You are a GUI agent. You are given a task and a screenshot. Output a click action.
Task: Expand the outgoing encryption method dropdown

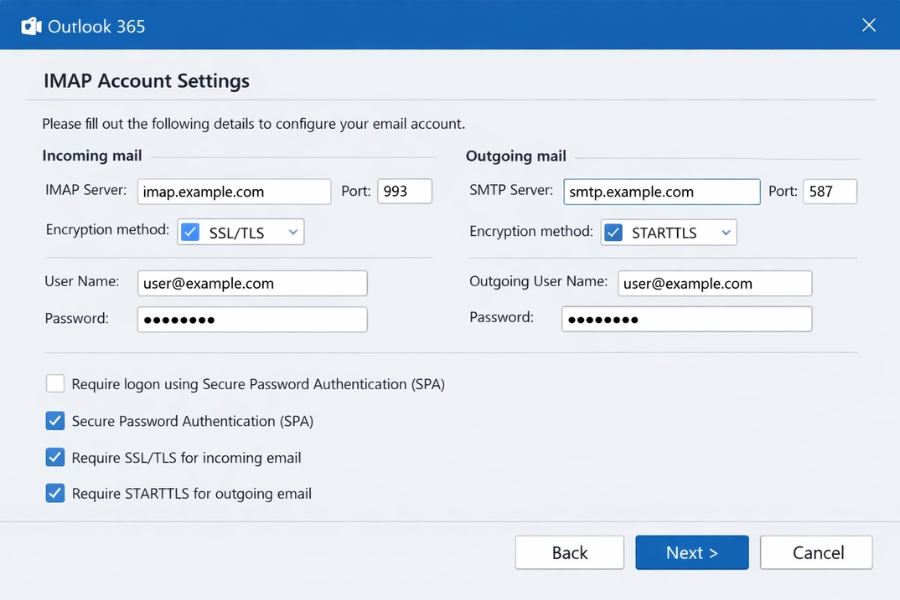(725, 232)
